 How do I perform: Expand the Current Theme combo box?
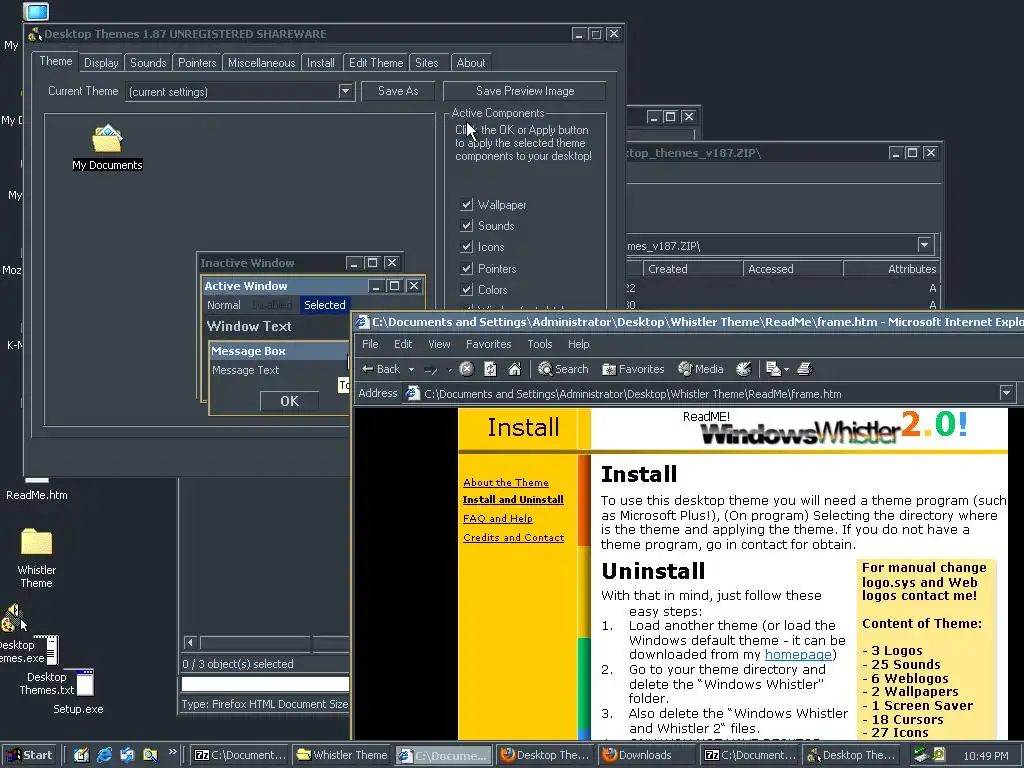point(345,91)
